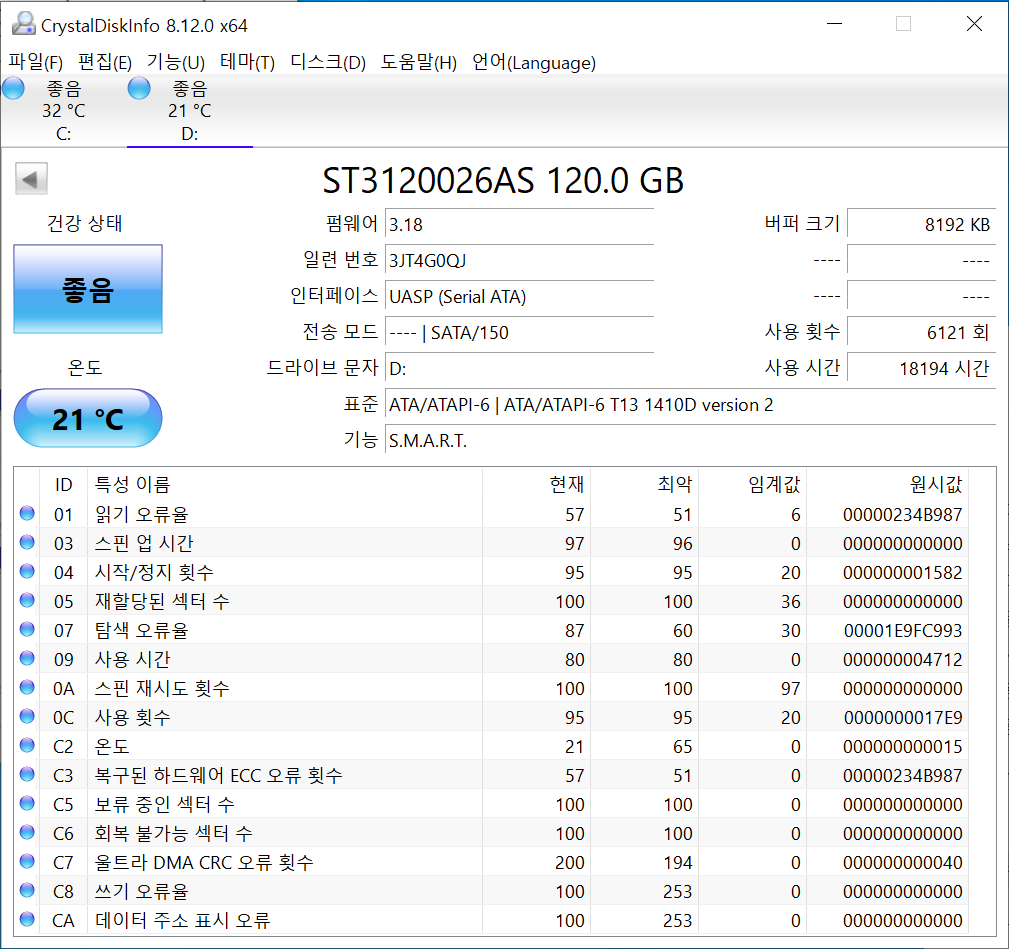Select 울트라 DMA CRC 오류 횟수 attribute name
Viewport: 1009px width, 949px height.
pyautogui.click(x=204, y=862)
